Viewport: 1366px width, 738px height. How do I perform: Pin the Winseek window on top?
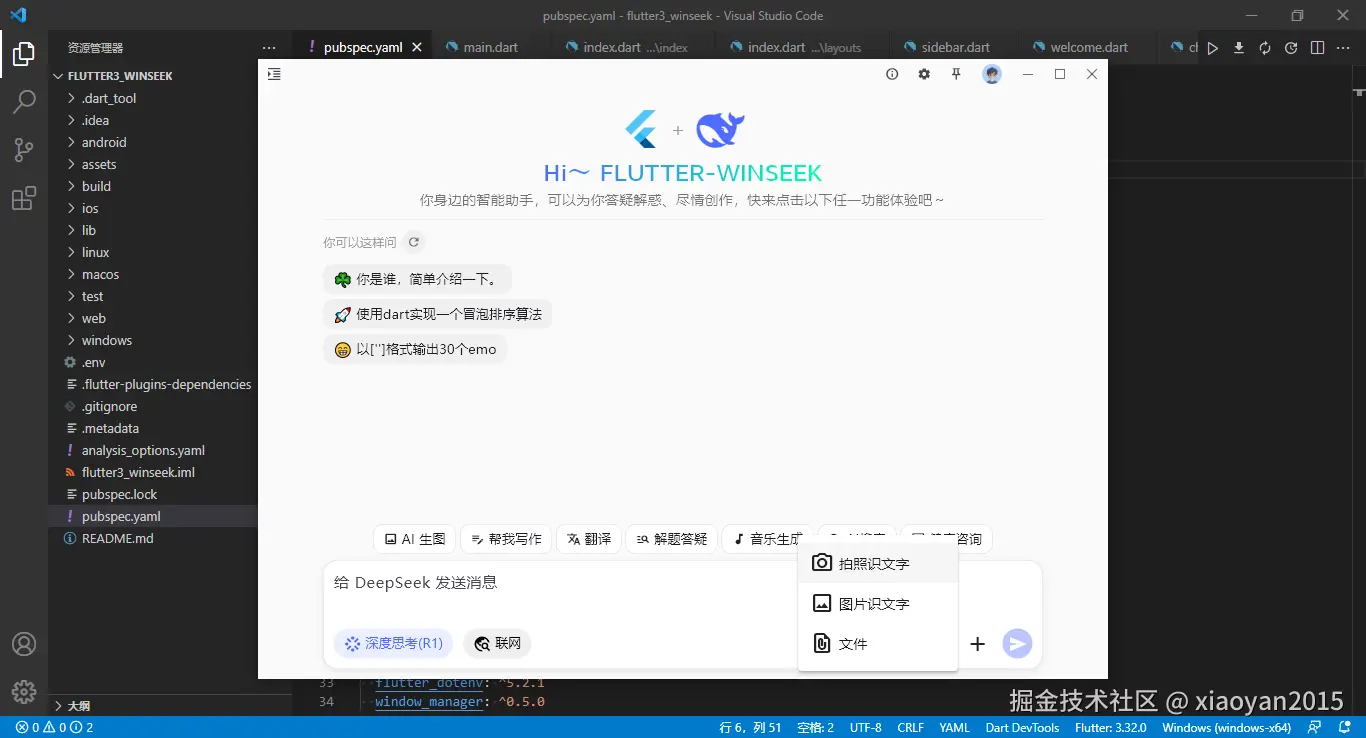pyautogui.click(x=956, y=74)
